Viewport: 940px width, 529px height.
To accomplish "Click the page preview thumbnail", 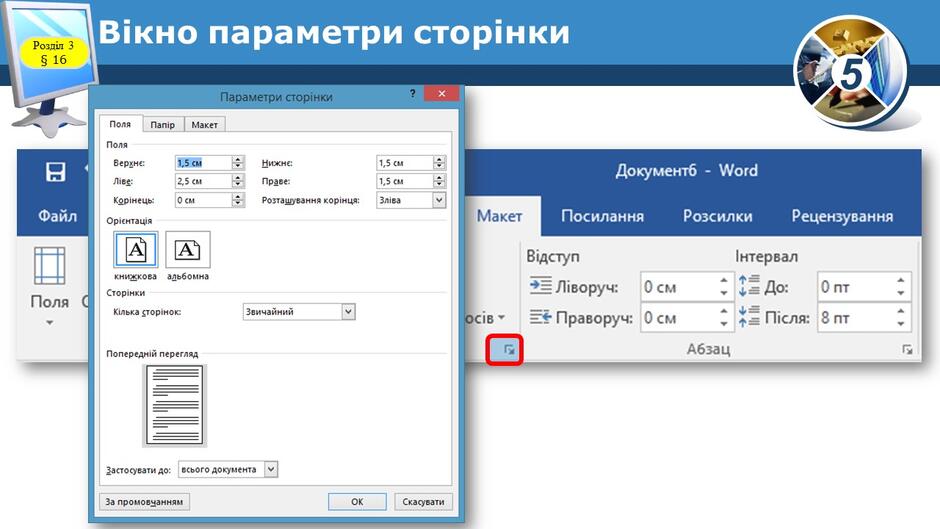I will click(x=174, y=405).
